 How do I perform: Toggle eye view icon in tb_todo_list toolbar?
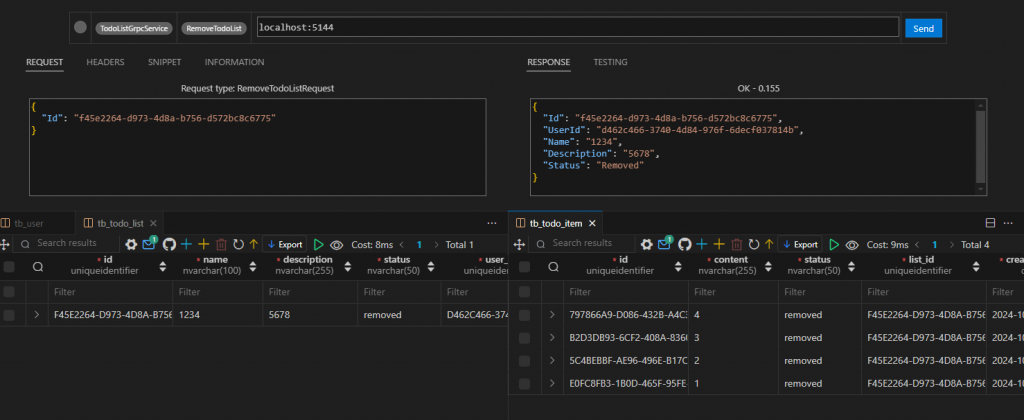[336, 244]
